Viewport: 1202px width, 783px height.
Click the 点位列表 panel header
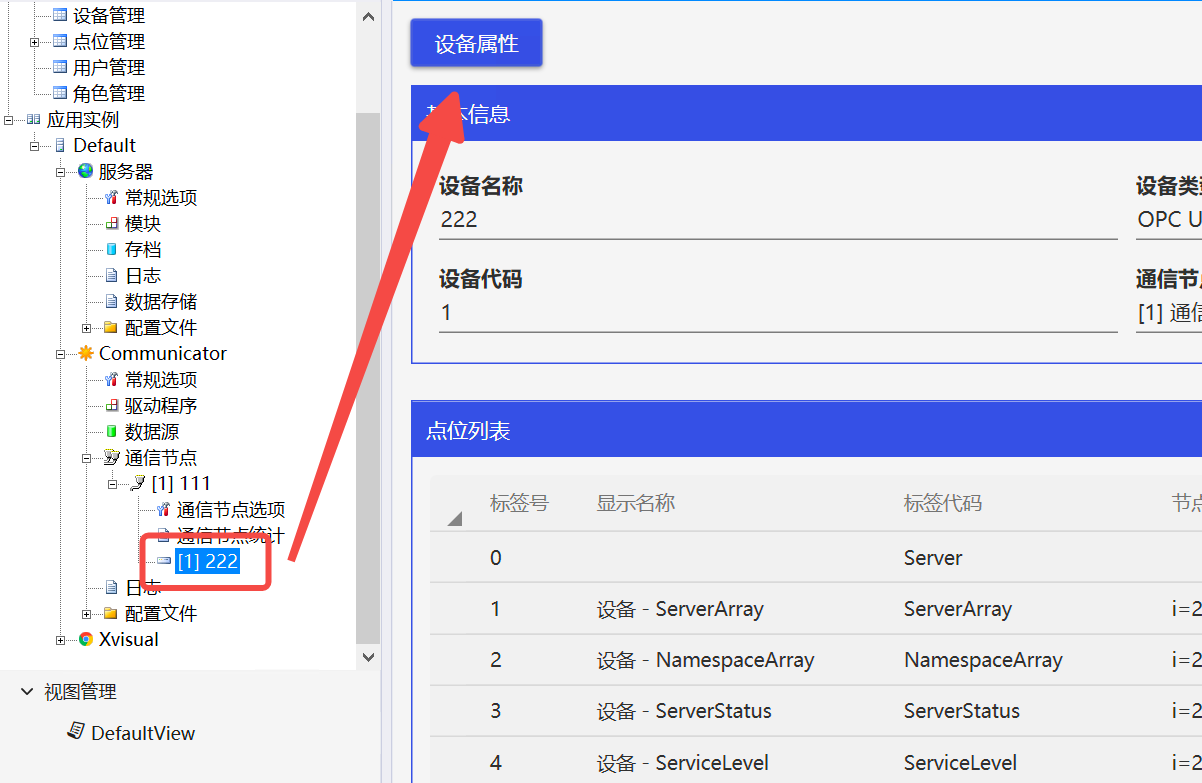point(807,431)
